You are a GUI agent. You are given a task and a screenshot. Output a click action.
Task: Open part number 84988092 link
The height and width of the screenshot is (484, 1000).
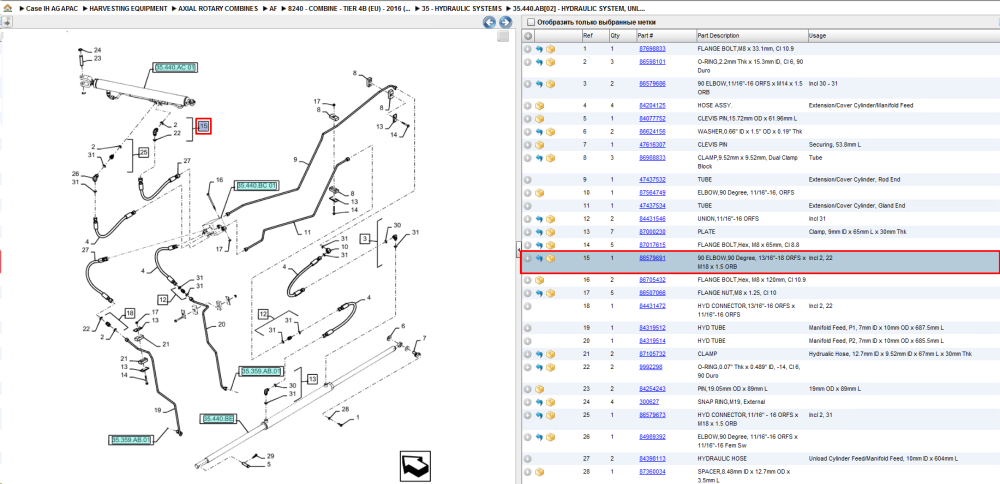coord(652,437)
